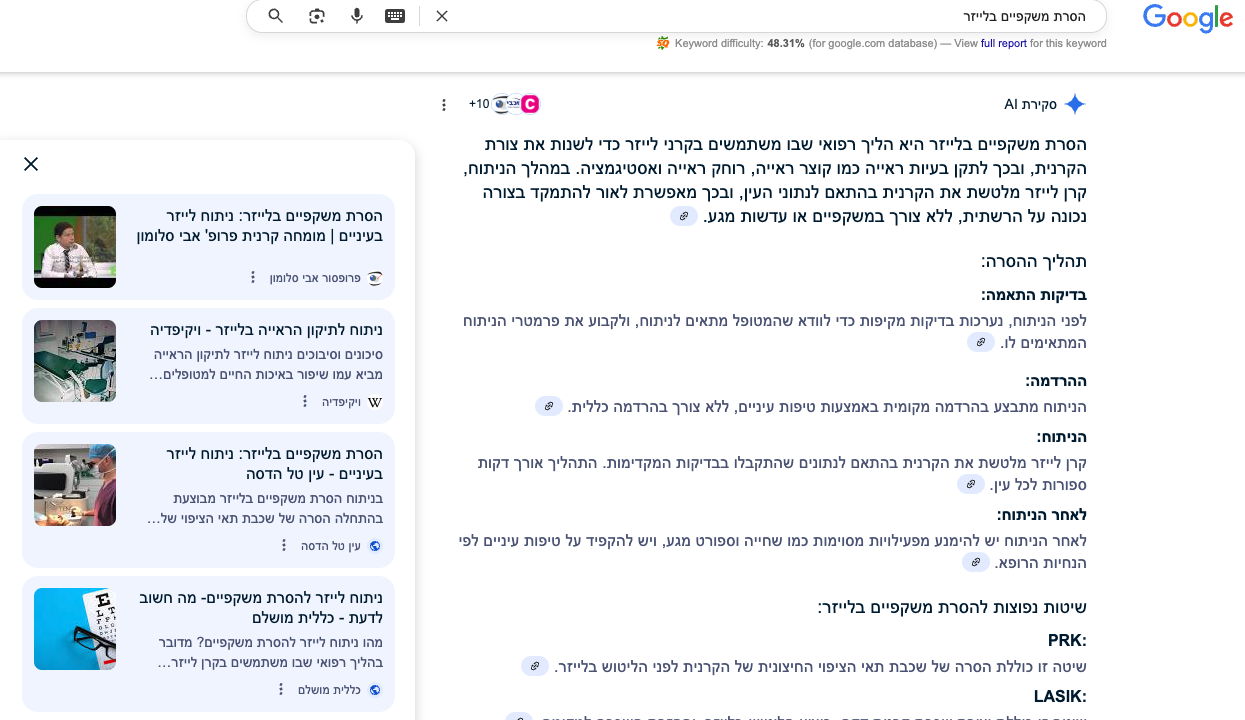Open the options menu for עין טל הדסה

[x=285, y=545]
